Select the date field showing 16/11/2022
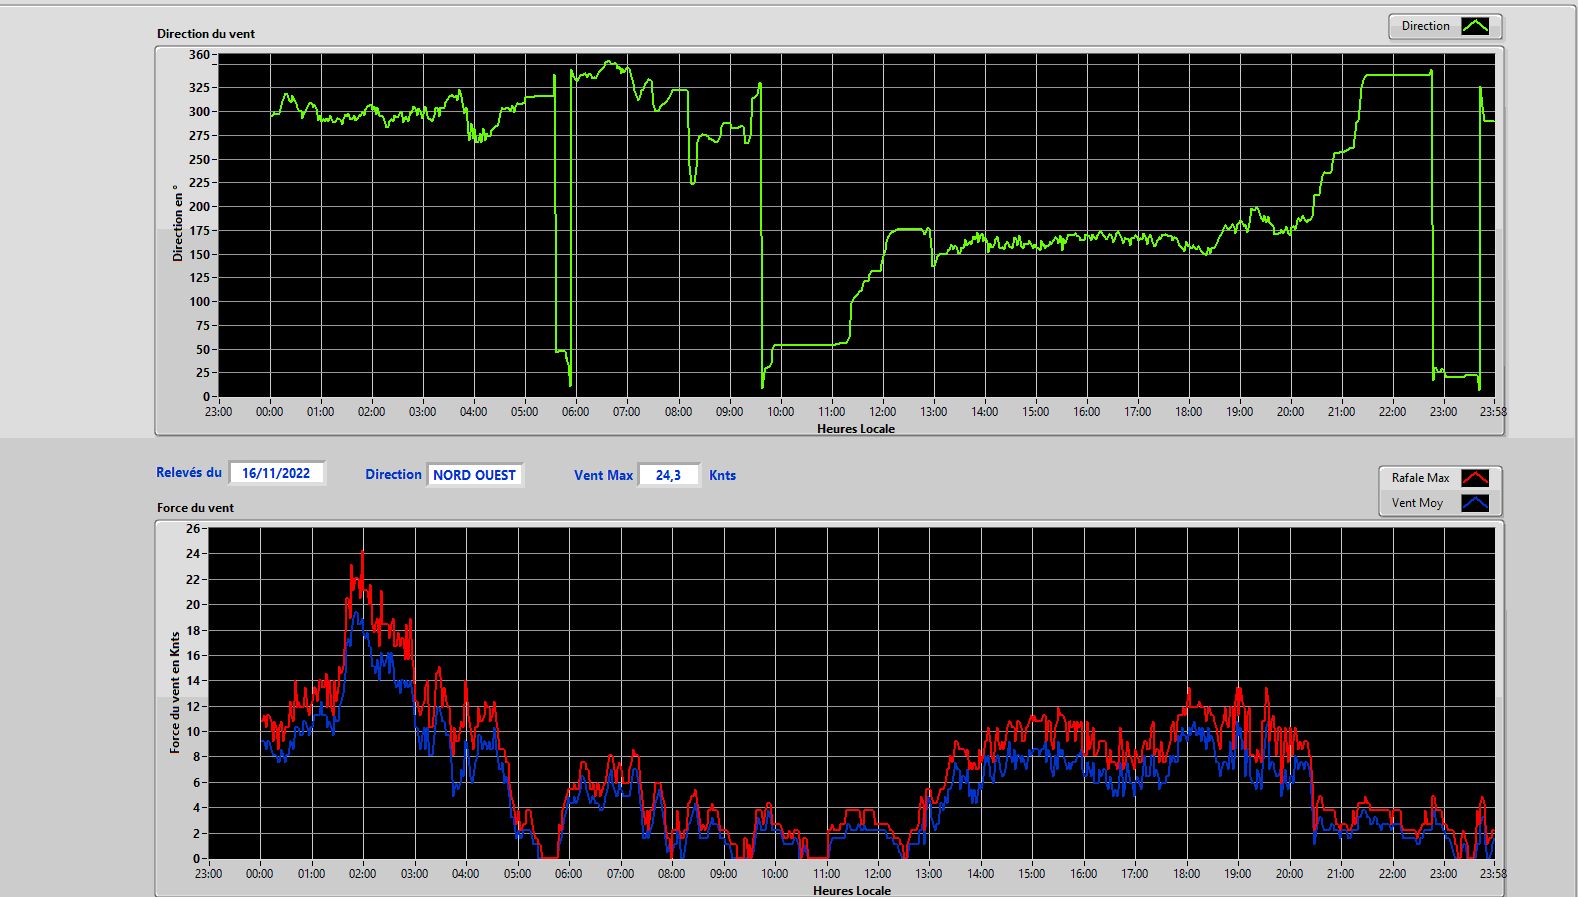 point(277,473)
